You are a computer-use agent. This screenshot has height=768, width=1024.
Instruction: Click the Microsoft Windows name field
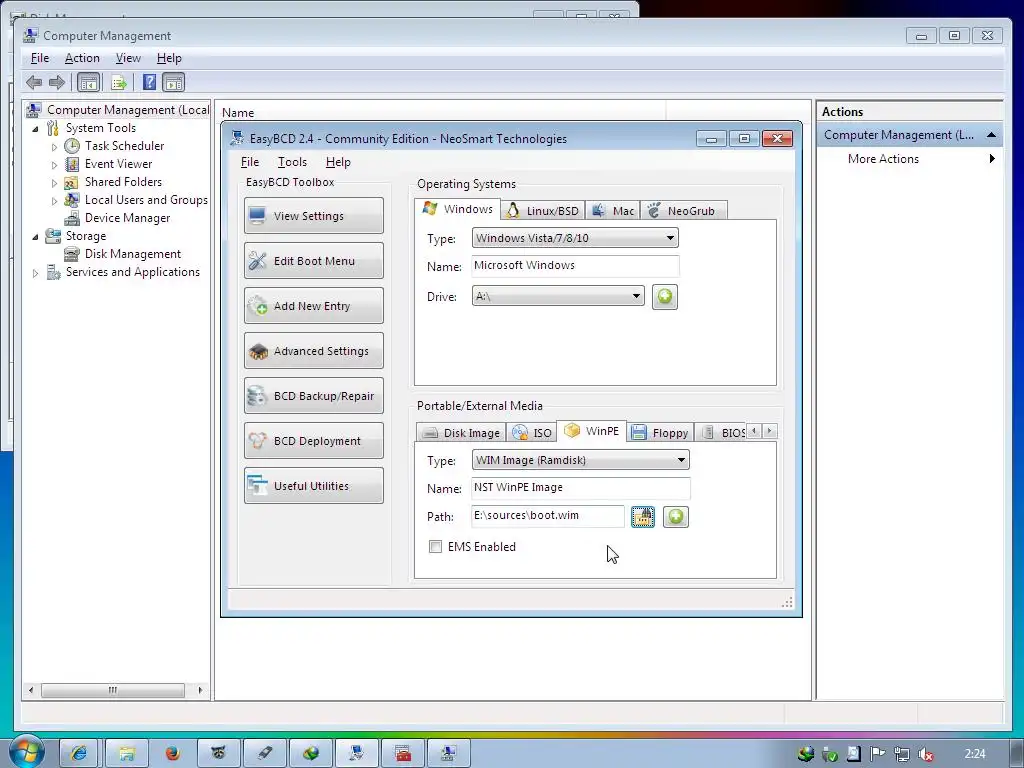[x=575, y=266]
